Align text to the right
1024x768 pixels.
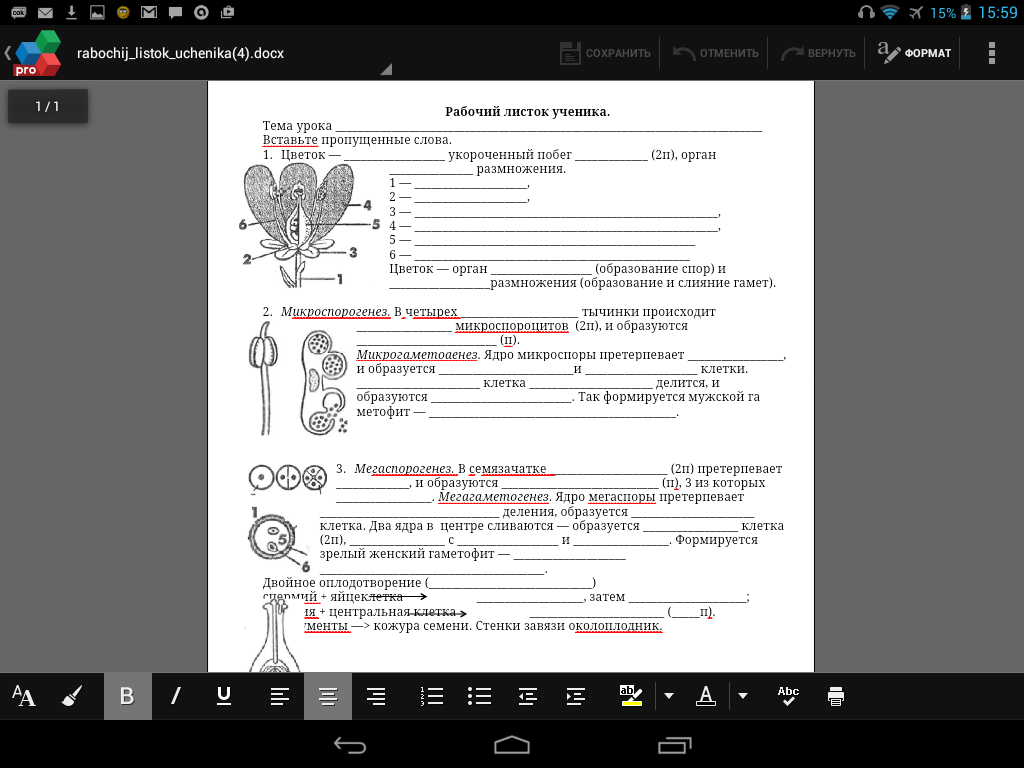(376, 696)
